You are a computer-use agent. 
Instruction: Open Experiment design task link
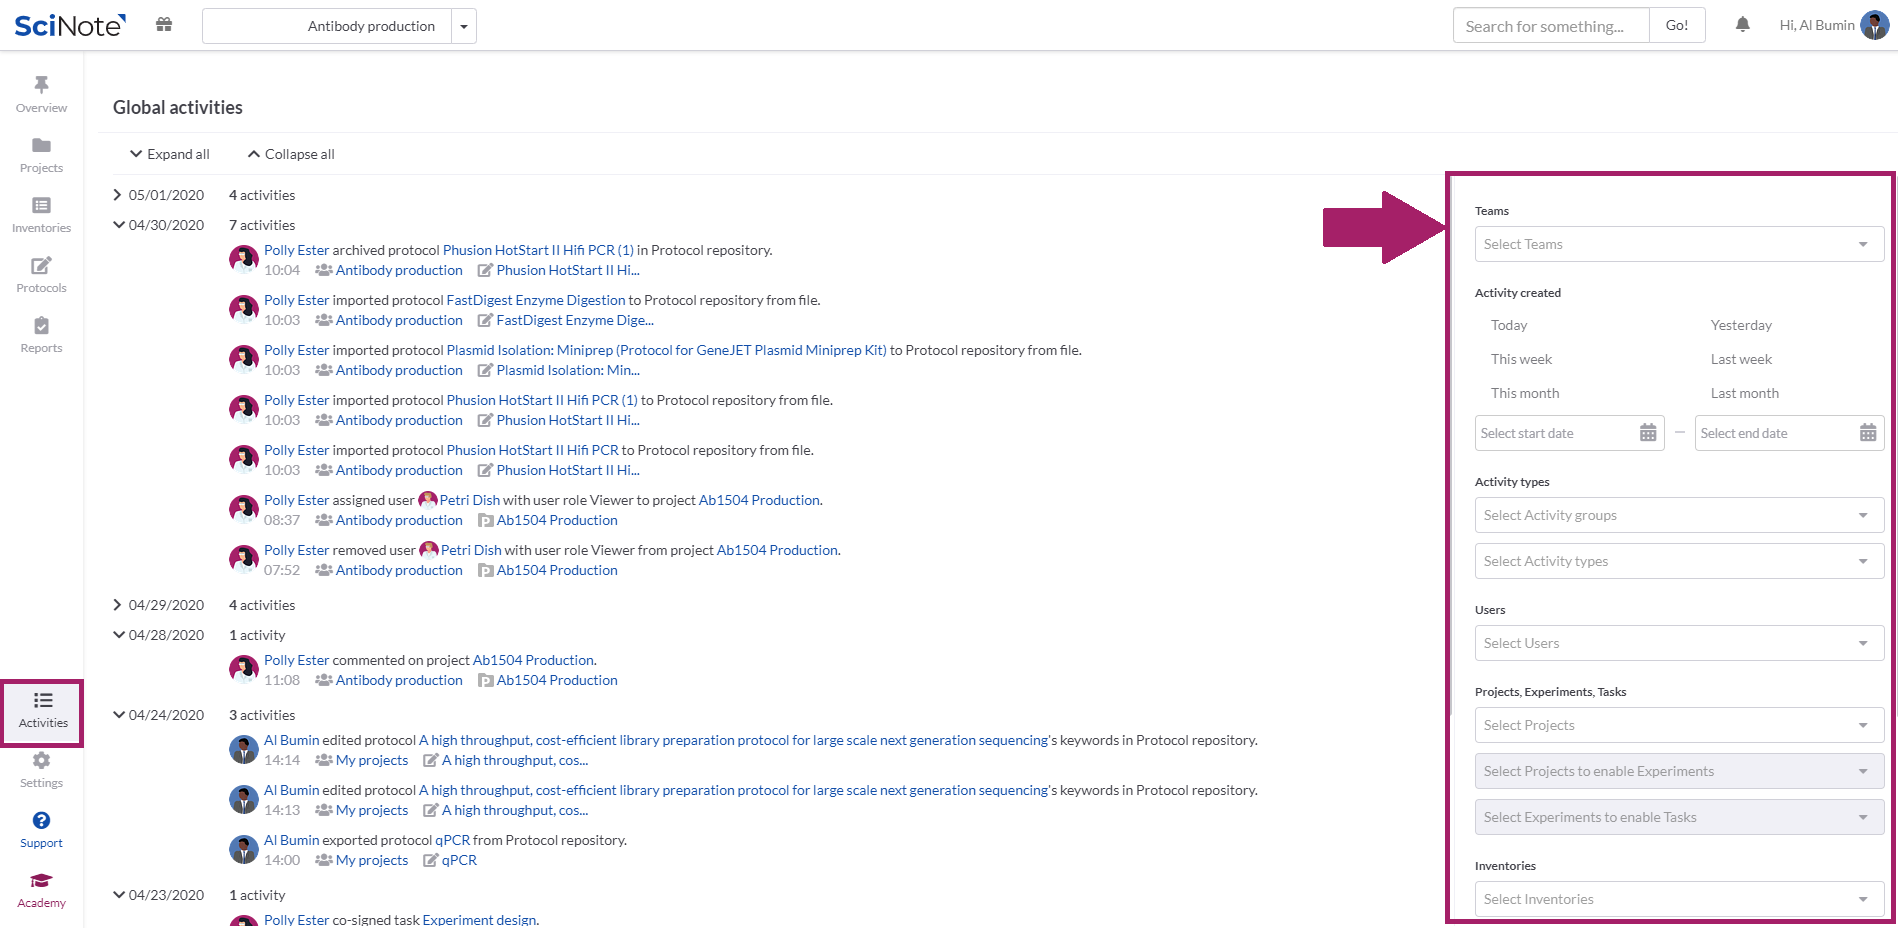480,920
